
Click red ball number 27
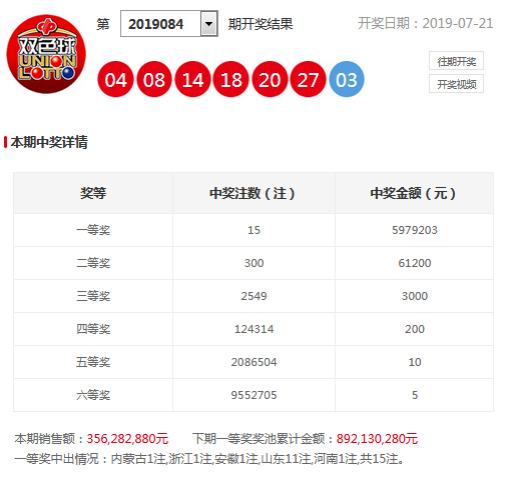[308, 79]
